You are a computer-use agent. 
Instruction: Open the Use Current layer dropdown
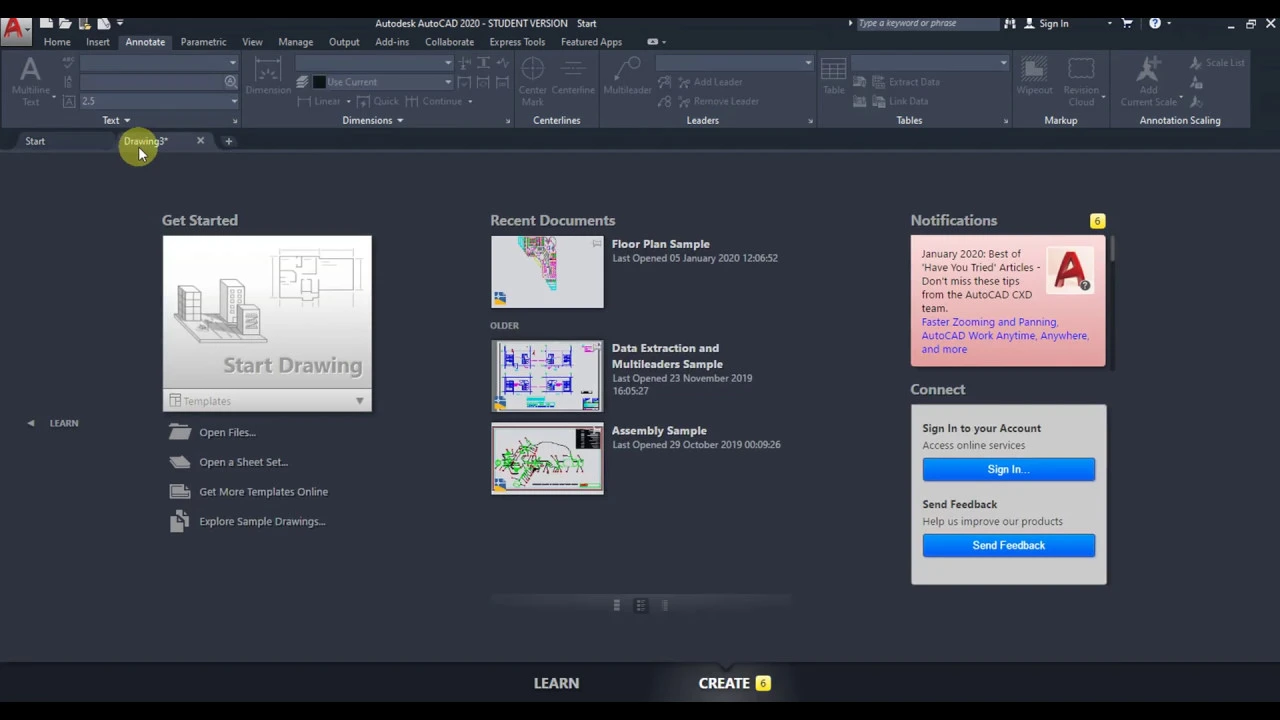(448, 82)
